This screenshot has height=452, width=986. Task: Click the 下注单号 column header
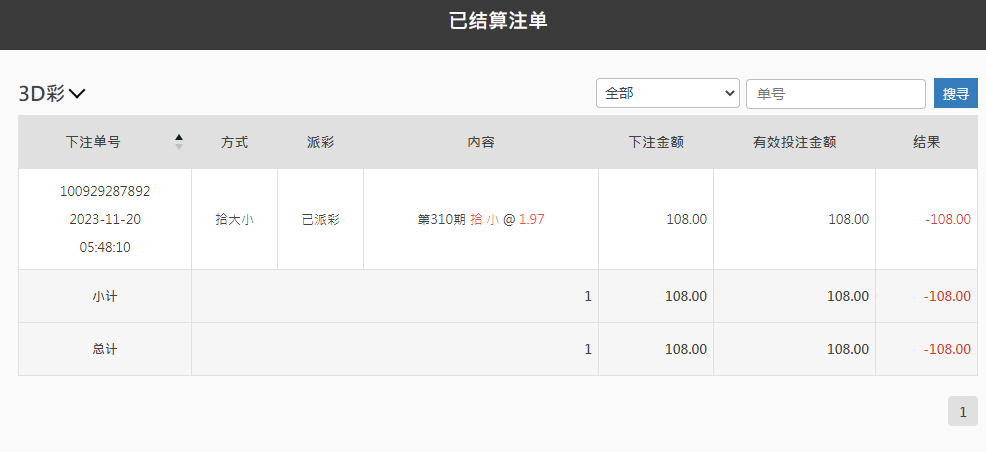pos(93,142)
